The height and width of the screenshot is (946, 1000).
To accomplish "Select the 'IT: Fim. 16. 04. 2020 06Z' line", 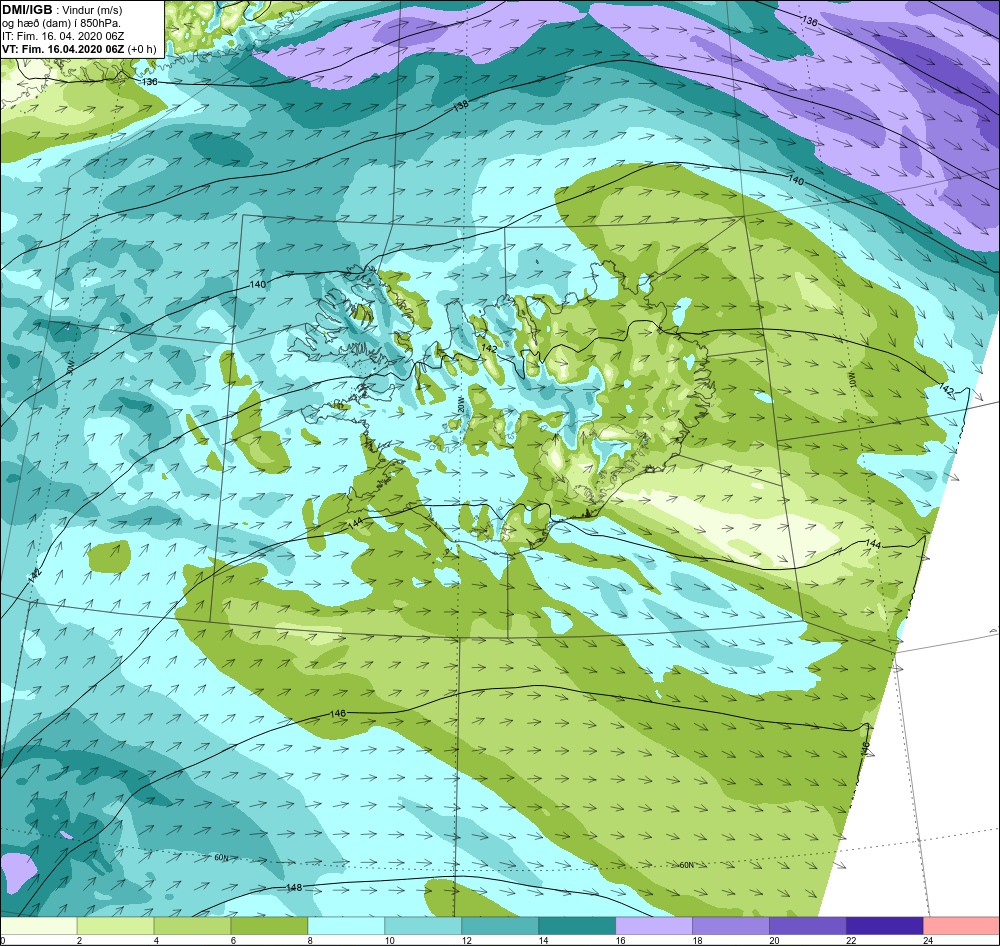I will tap(63, 36).
